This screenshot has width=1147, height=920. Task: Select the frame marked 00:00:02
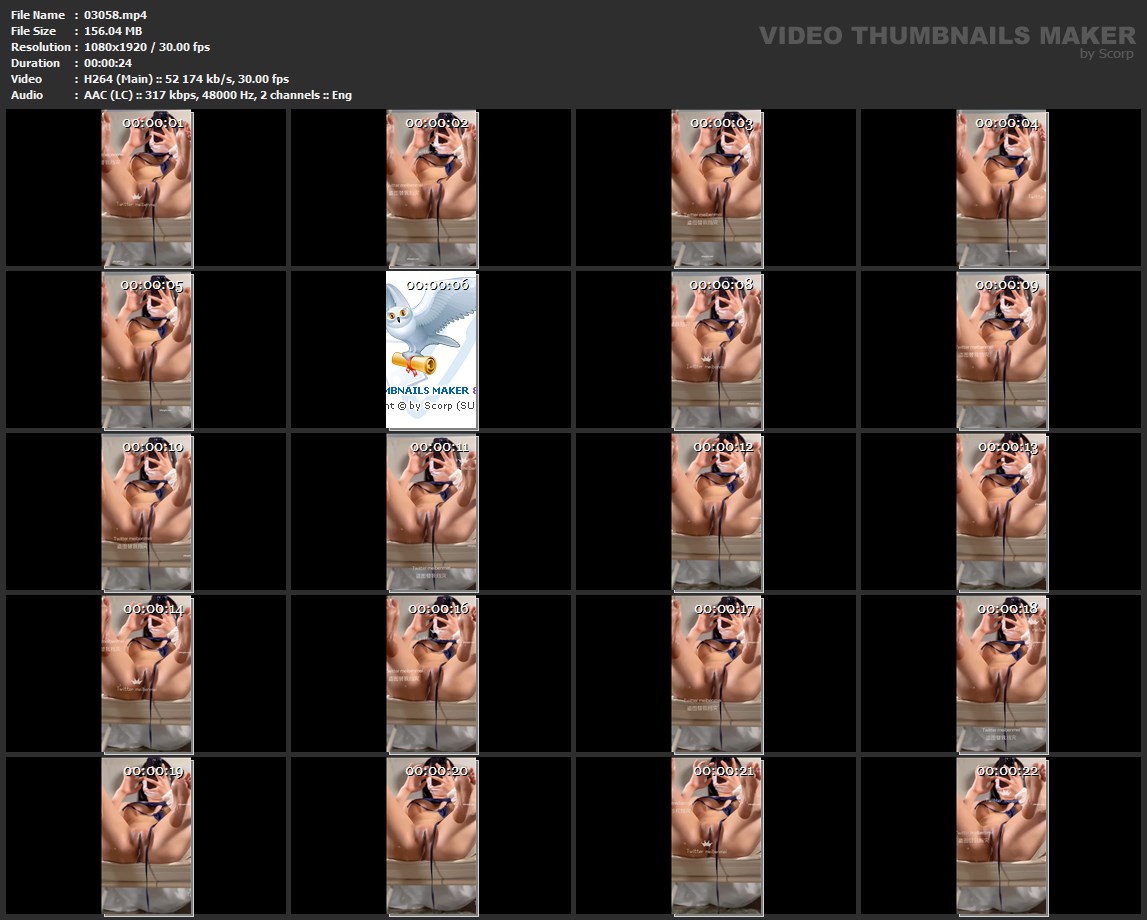click(432, 188)
